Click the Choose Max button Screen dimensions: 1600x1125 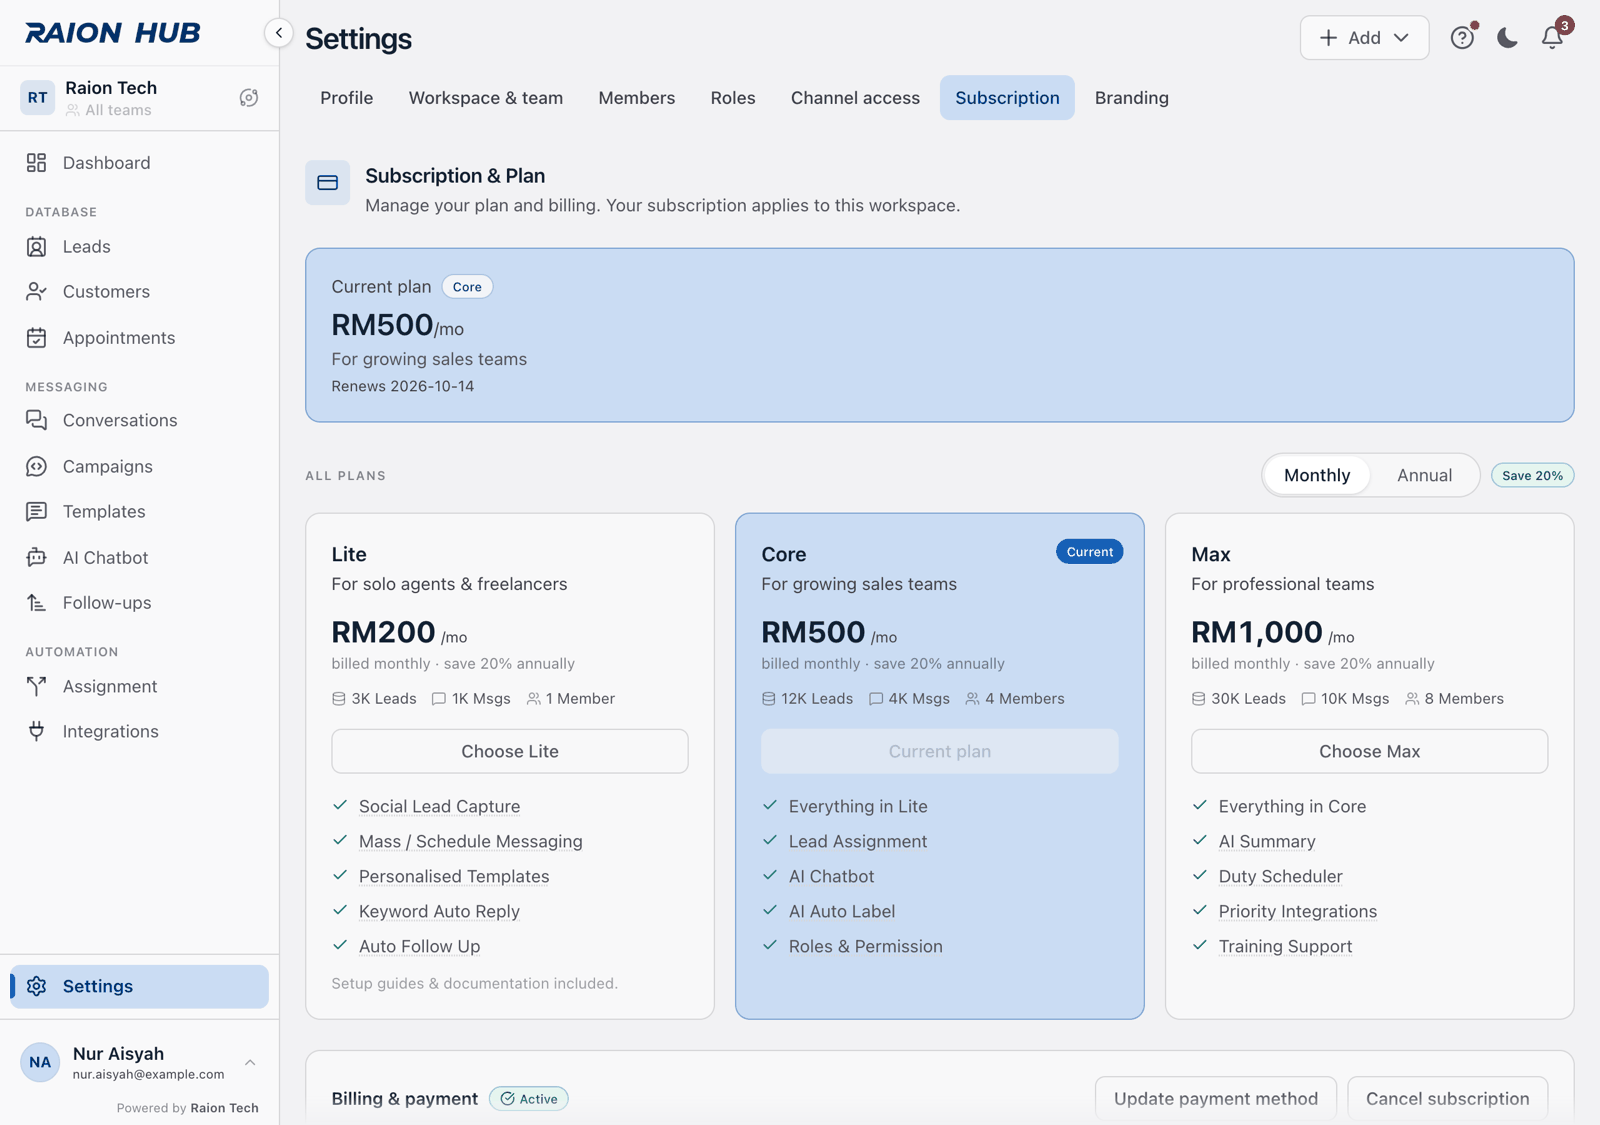pyautogui.click(x=1369, y=752)
